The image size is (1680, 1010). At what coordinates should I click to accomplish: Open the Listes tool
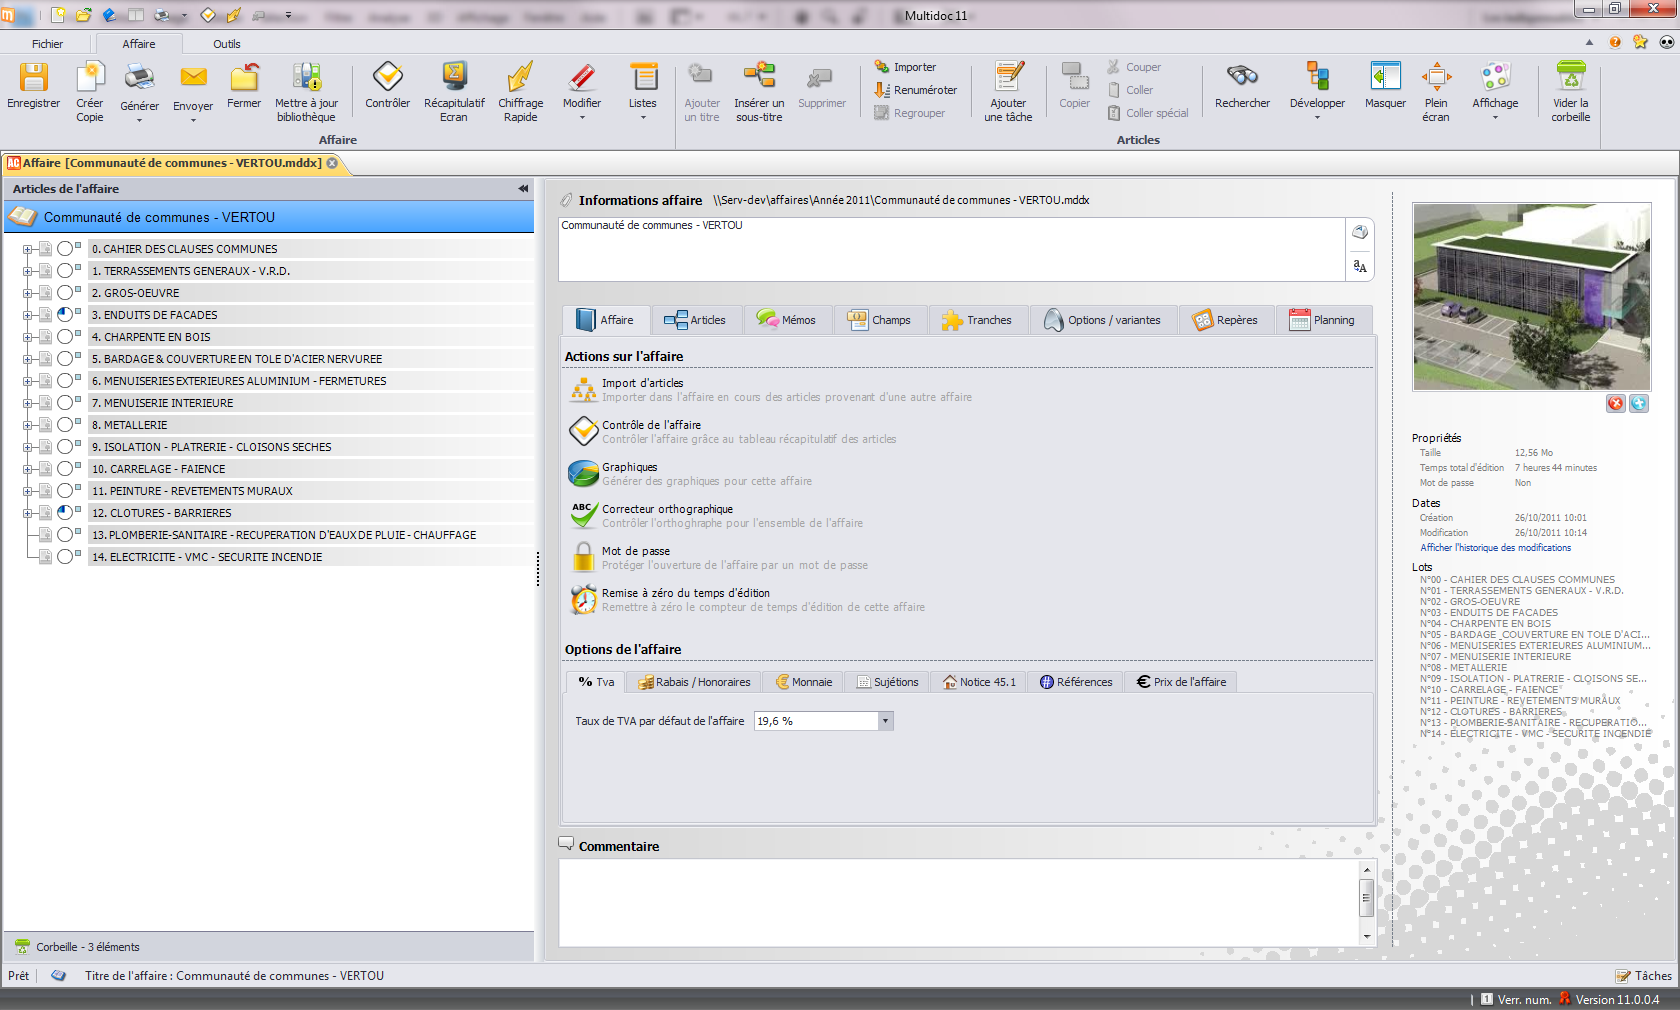pyautogui.click(x=643, y=77)
